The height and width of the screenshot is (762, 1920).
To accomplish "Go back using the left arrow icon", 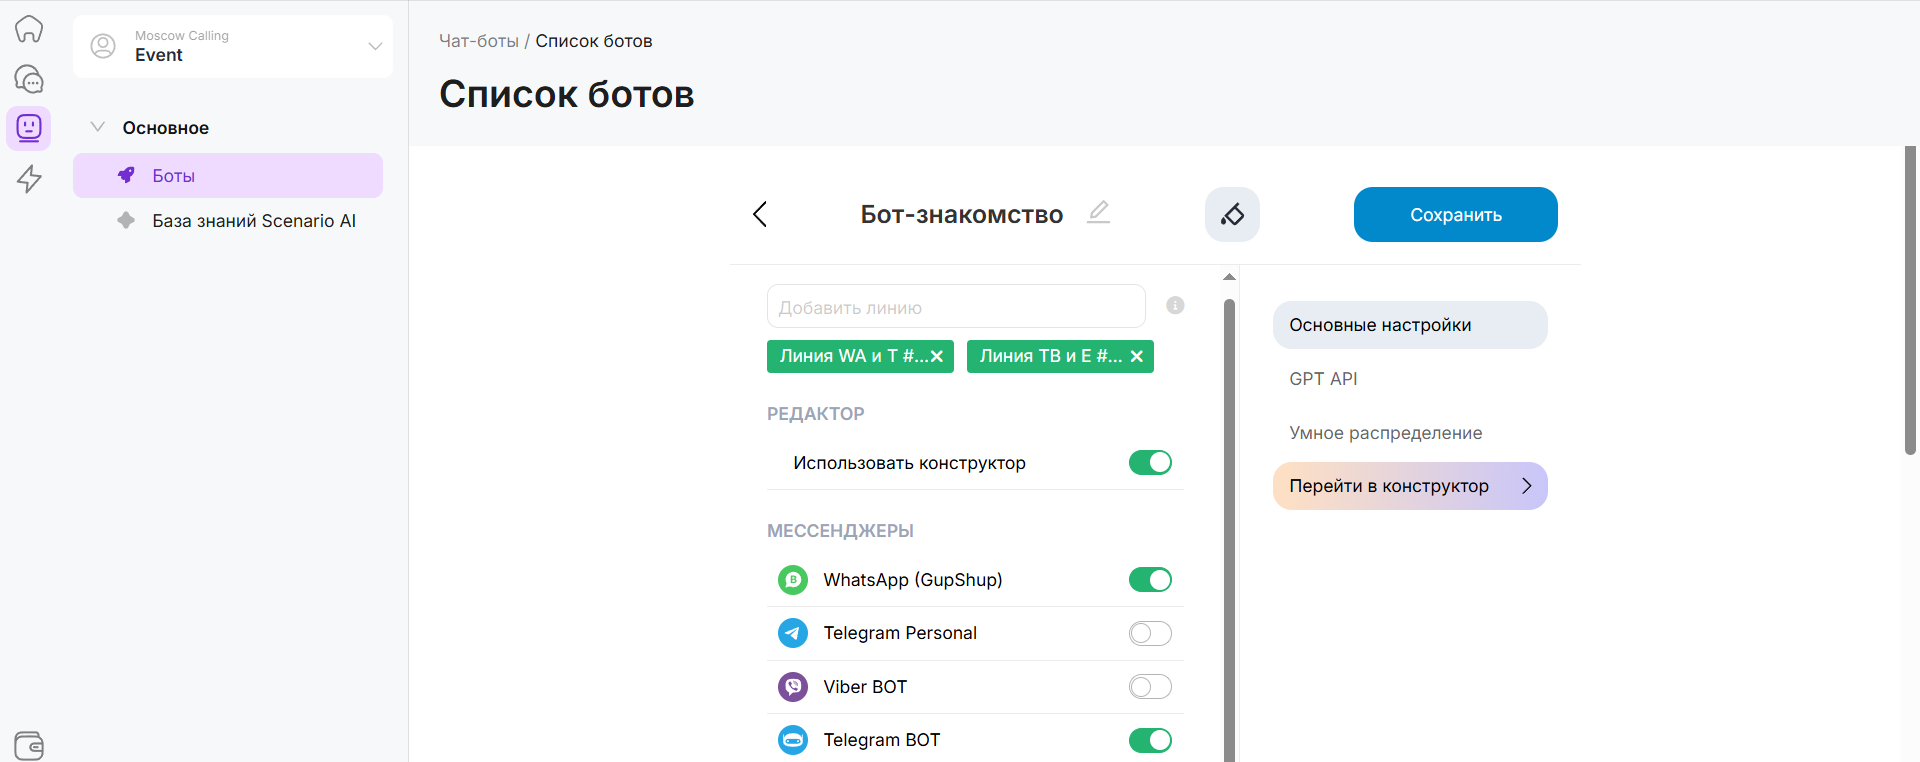I will [x=760, y=214].
